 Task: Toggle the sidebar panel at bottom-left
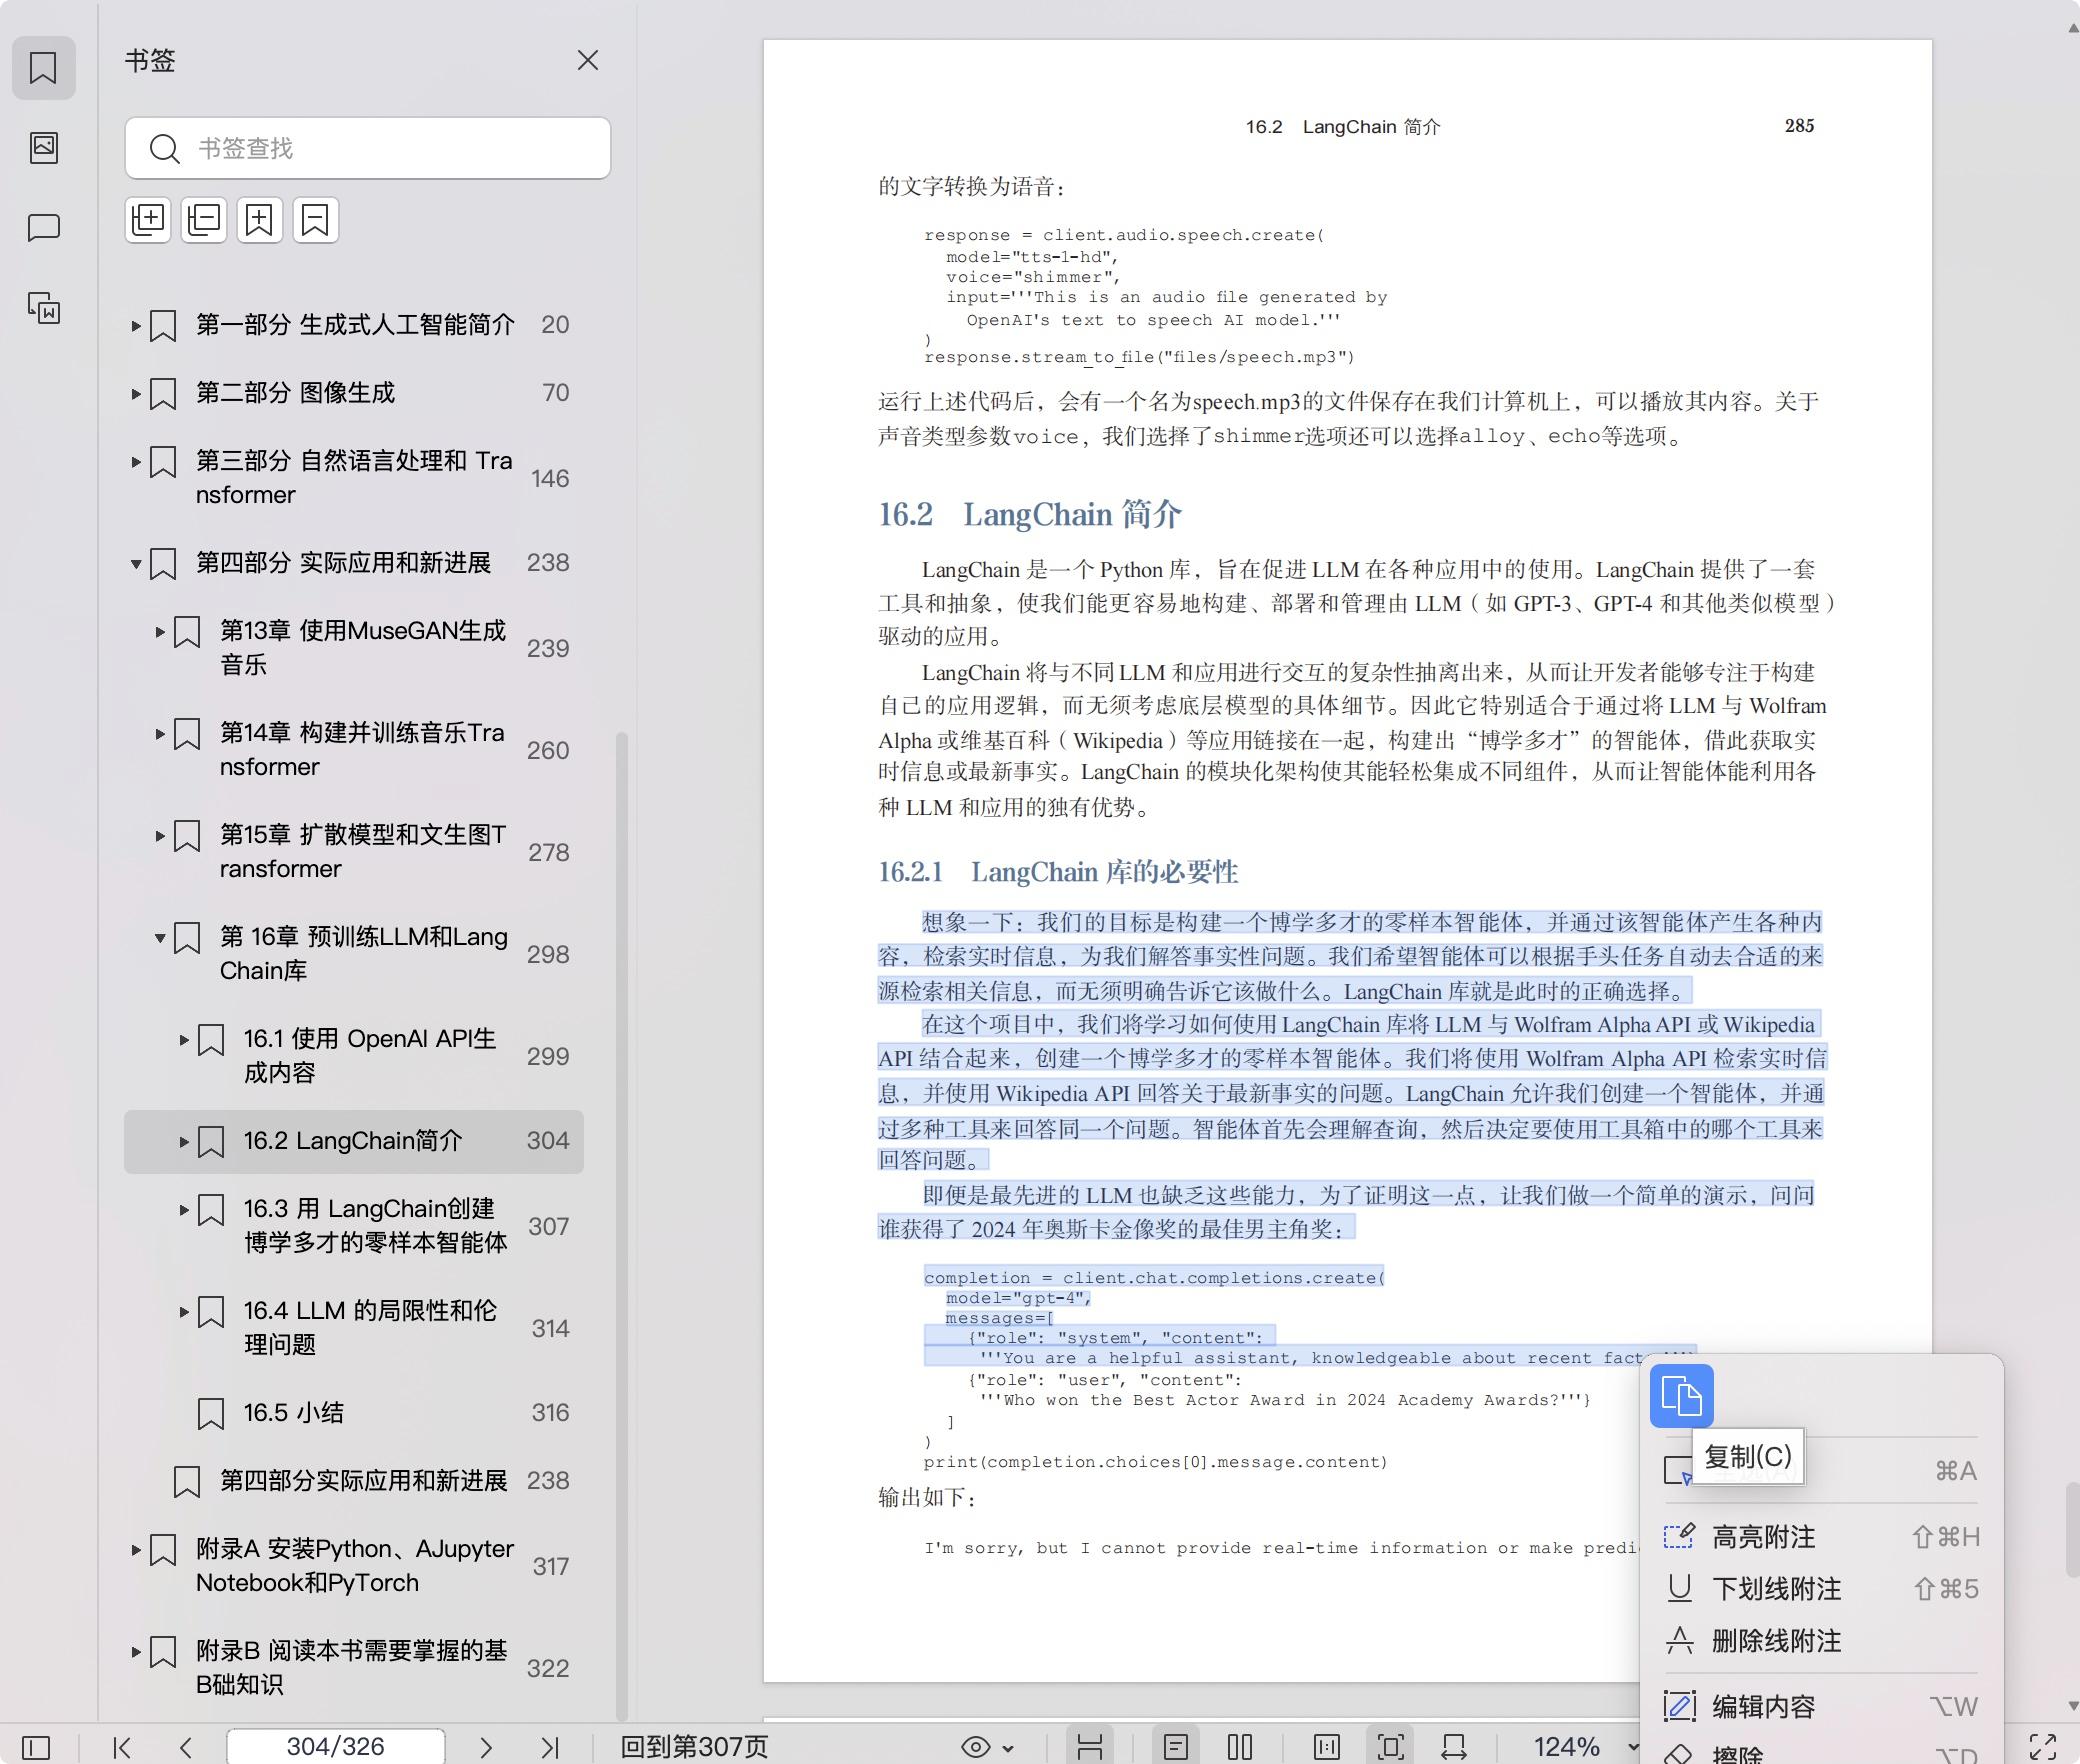tap(36, 1747)
